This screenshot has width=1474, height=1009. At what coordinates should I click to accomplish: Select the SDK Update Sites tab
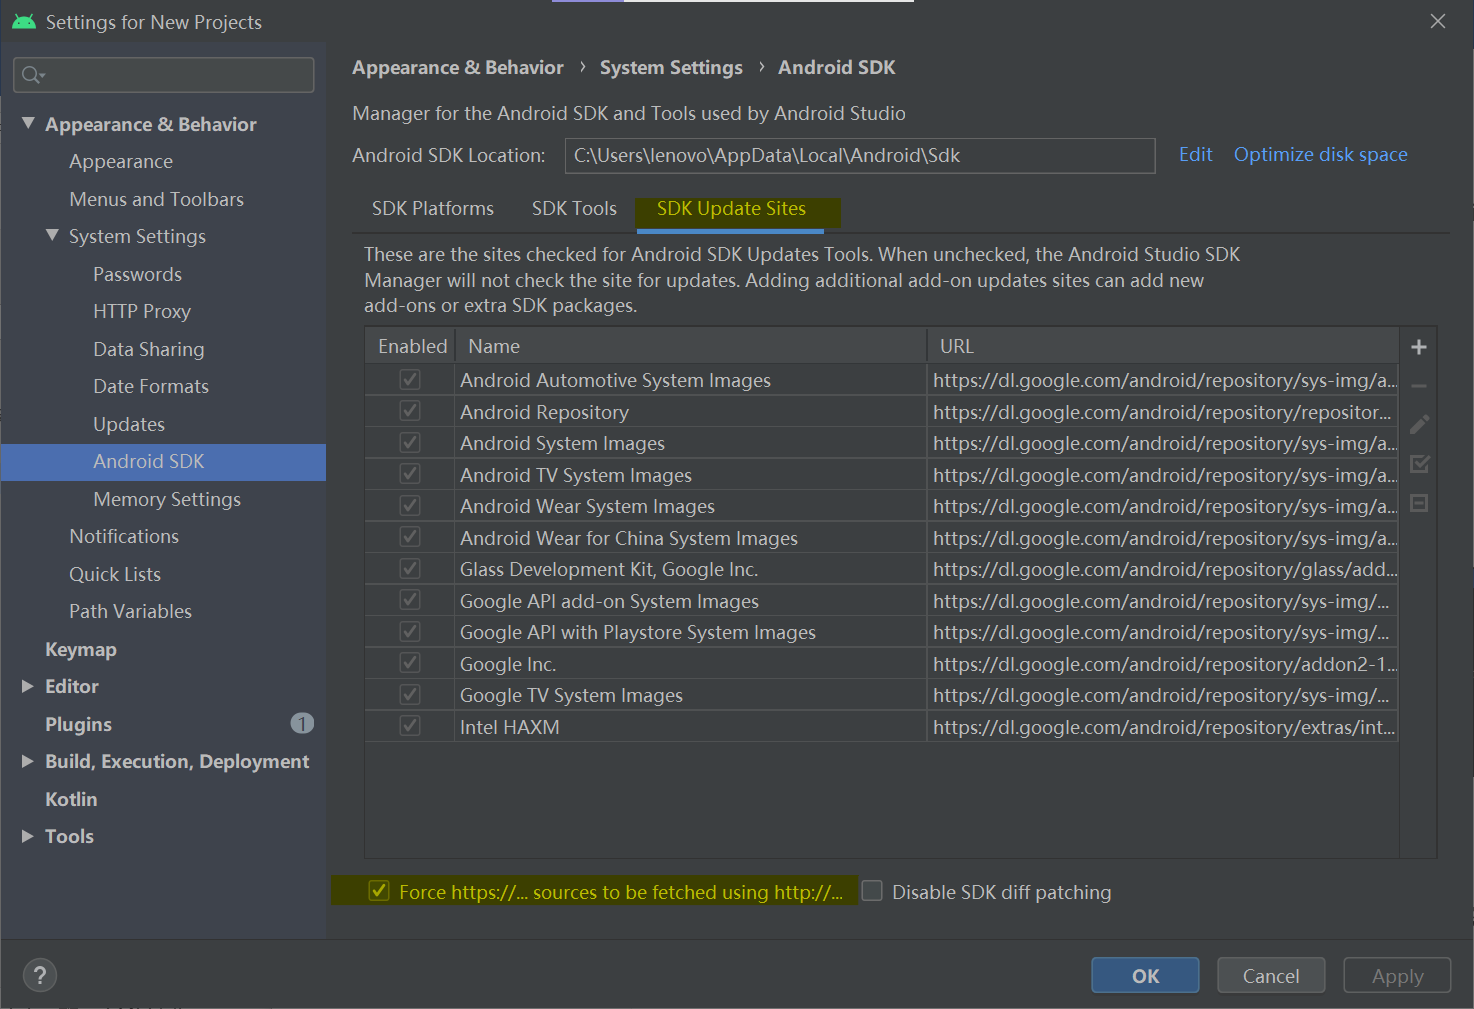[731, 208]
